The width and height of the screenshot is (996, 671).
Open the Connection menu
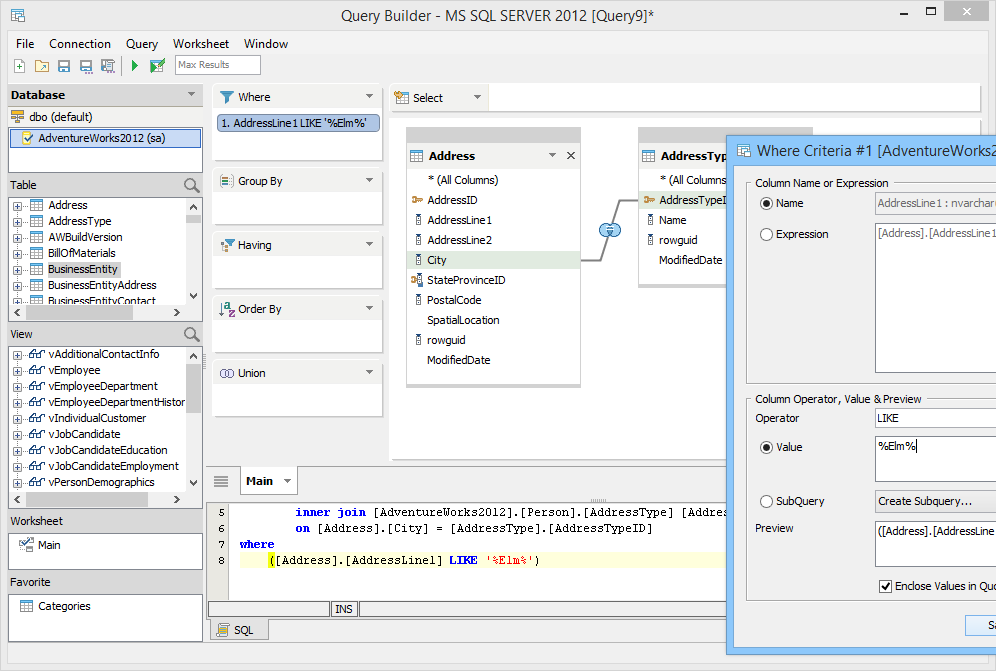click(x=80, y=44)
